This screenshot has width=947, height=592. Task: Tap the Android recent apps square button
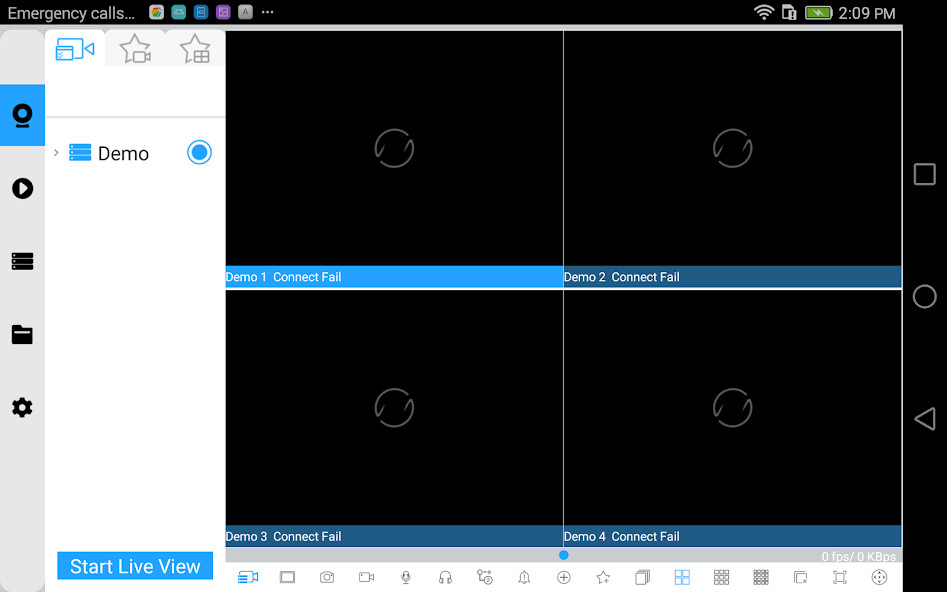pyautogui.click(x=925, y=174)
